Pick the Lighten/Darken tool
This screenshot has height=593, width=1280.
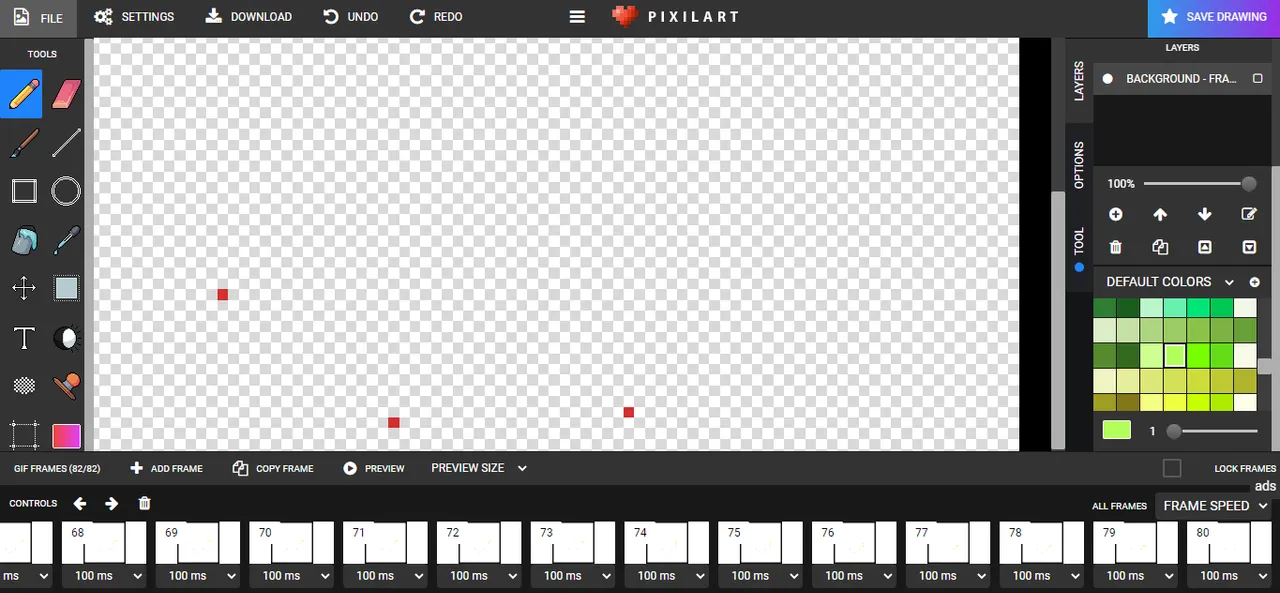(66, 338)
